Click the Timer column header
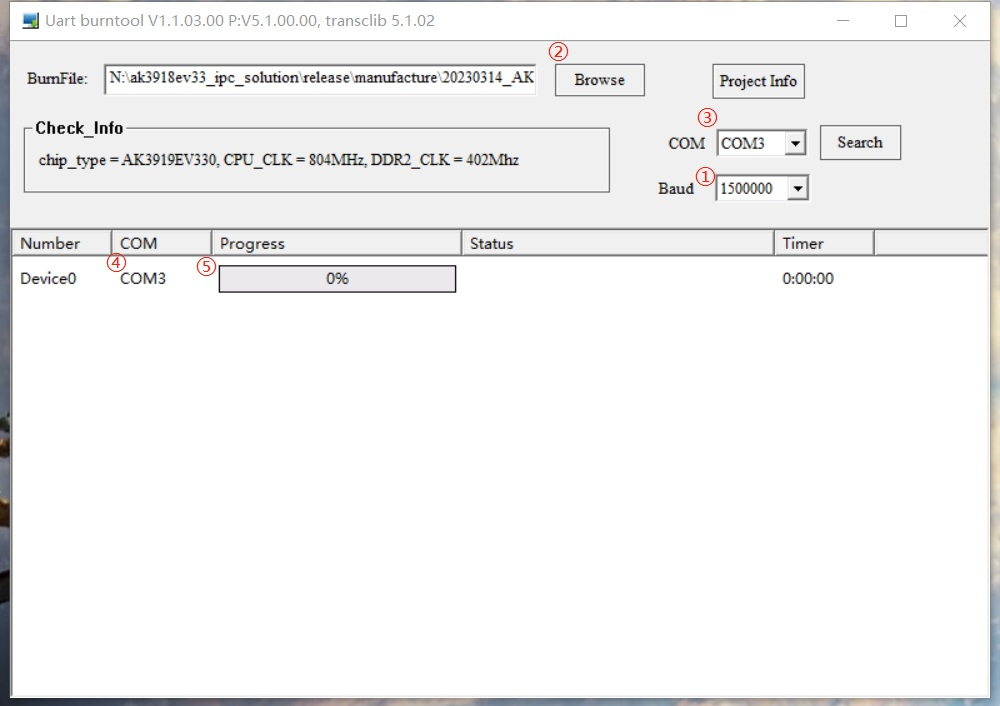 coord(823,243)
